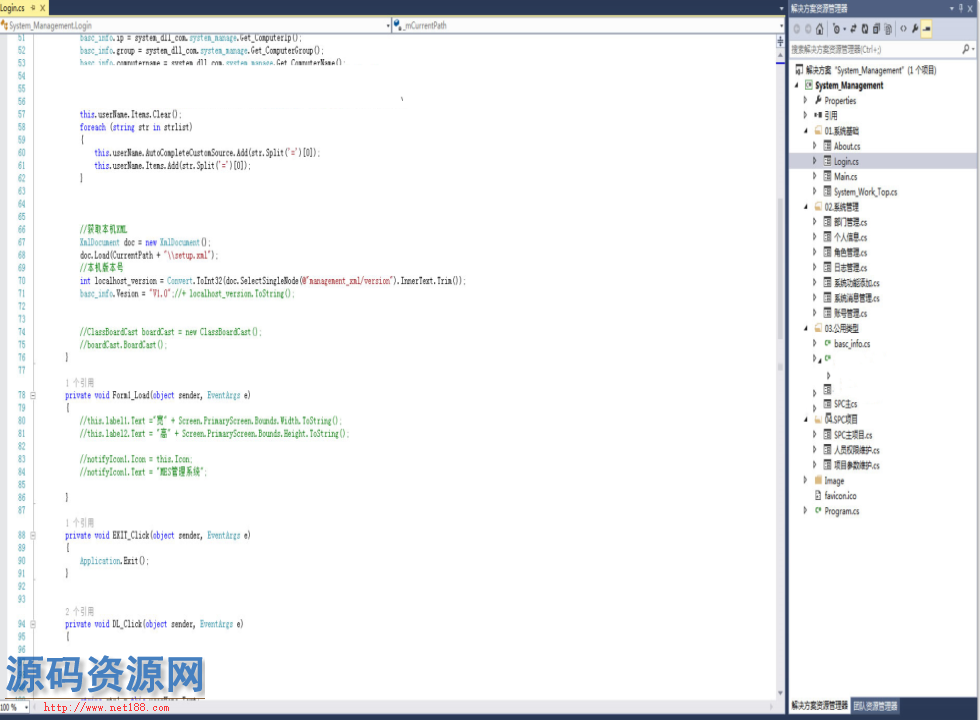The height and width of the screenshot is (720, 980).
Task: Expand the Login.cs tree node
Action: click(814, 161)
